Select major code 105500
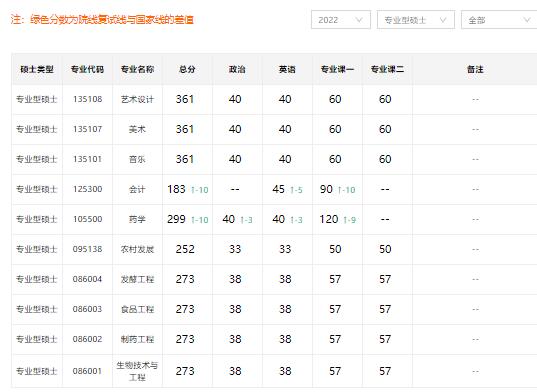The width and height of the screenshot is (537, 392). point(87,219)
